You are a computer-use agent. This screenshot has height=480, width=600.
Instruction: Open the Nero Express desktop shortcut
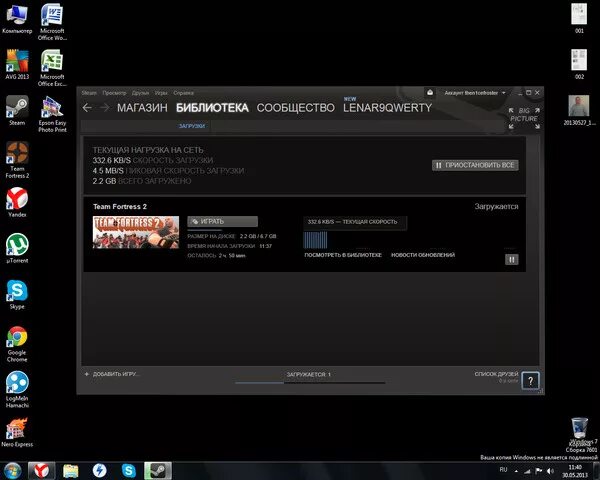coord(17,432)
